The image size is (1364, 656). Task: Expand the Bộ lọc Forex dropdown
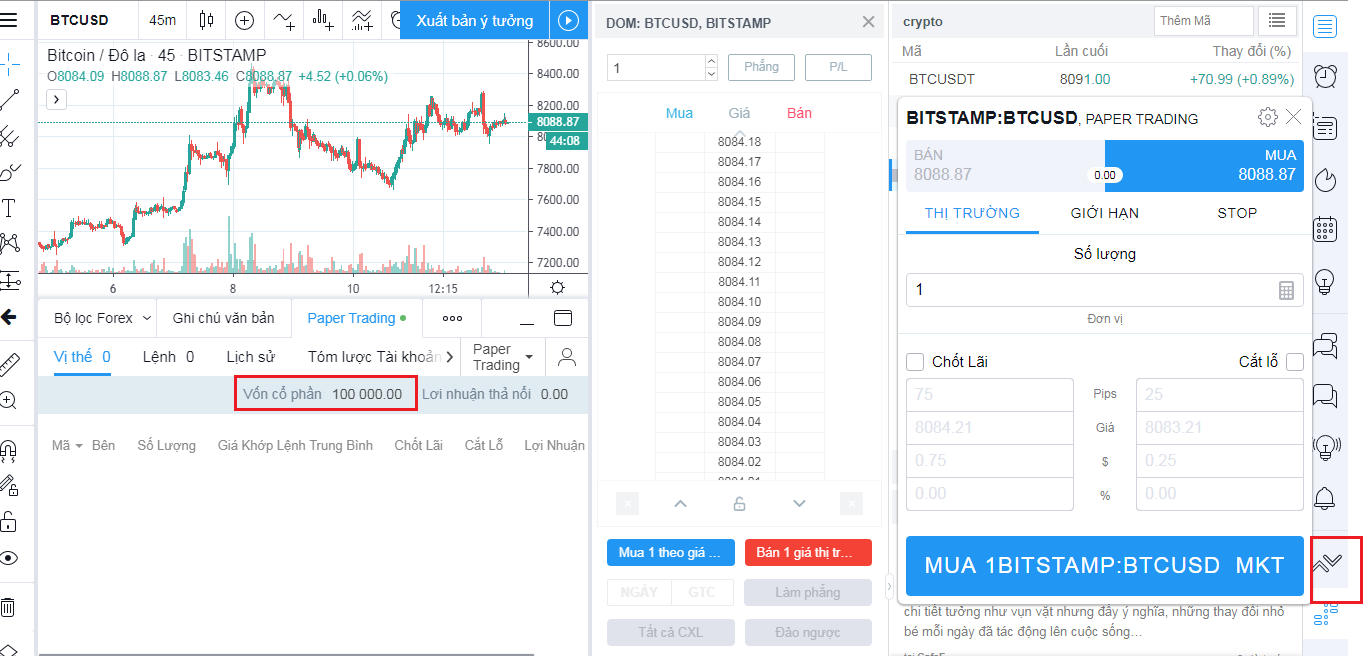tap(103, 318)
